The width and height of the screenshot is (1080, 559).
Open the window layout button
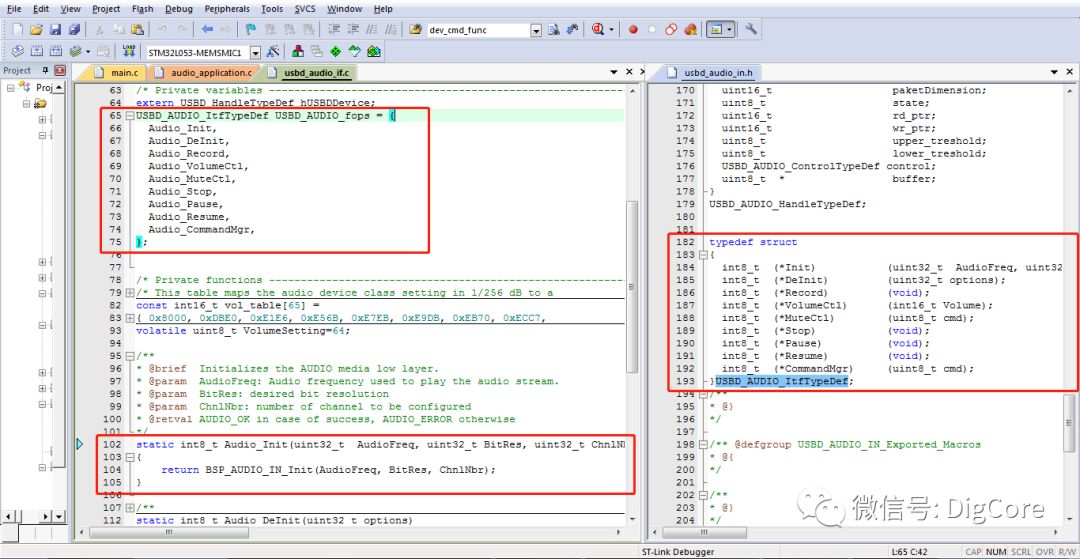click(716, 30)
